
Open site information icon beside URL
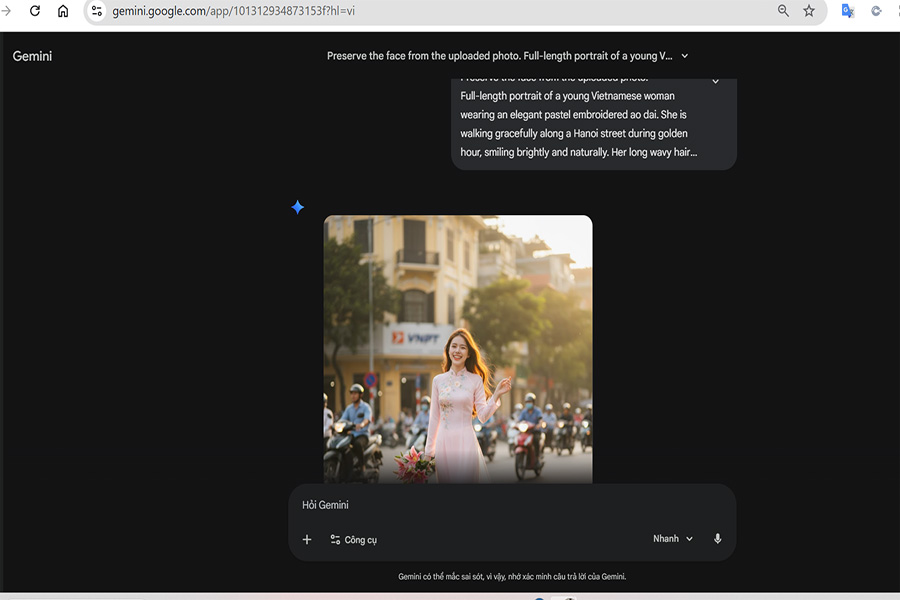(x=97, y=11)
